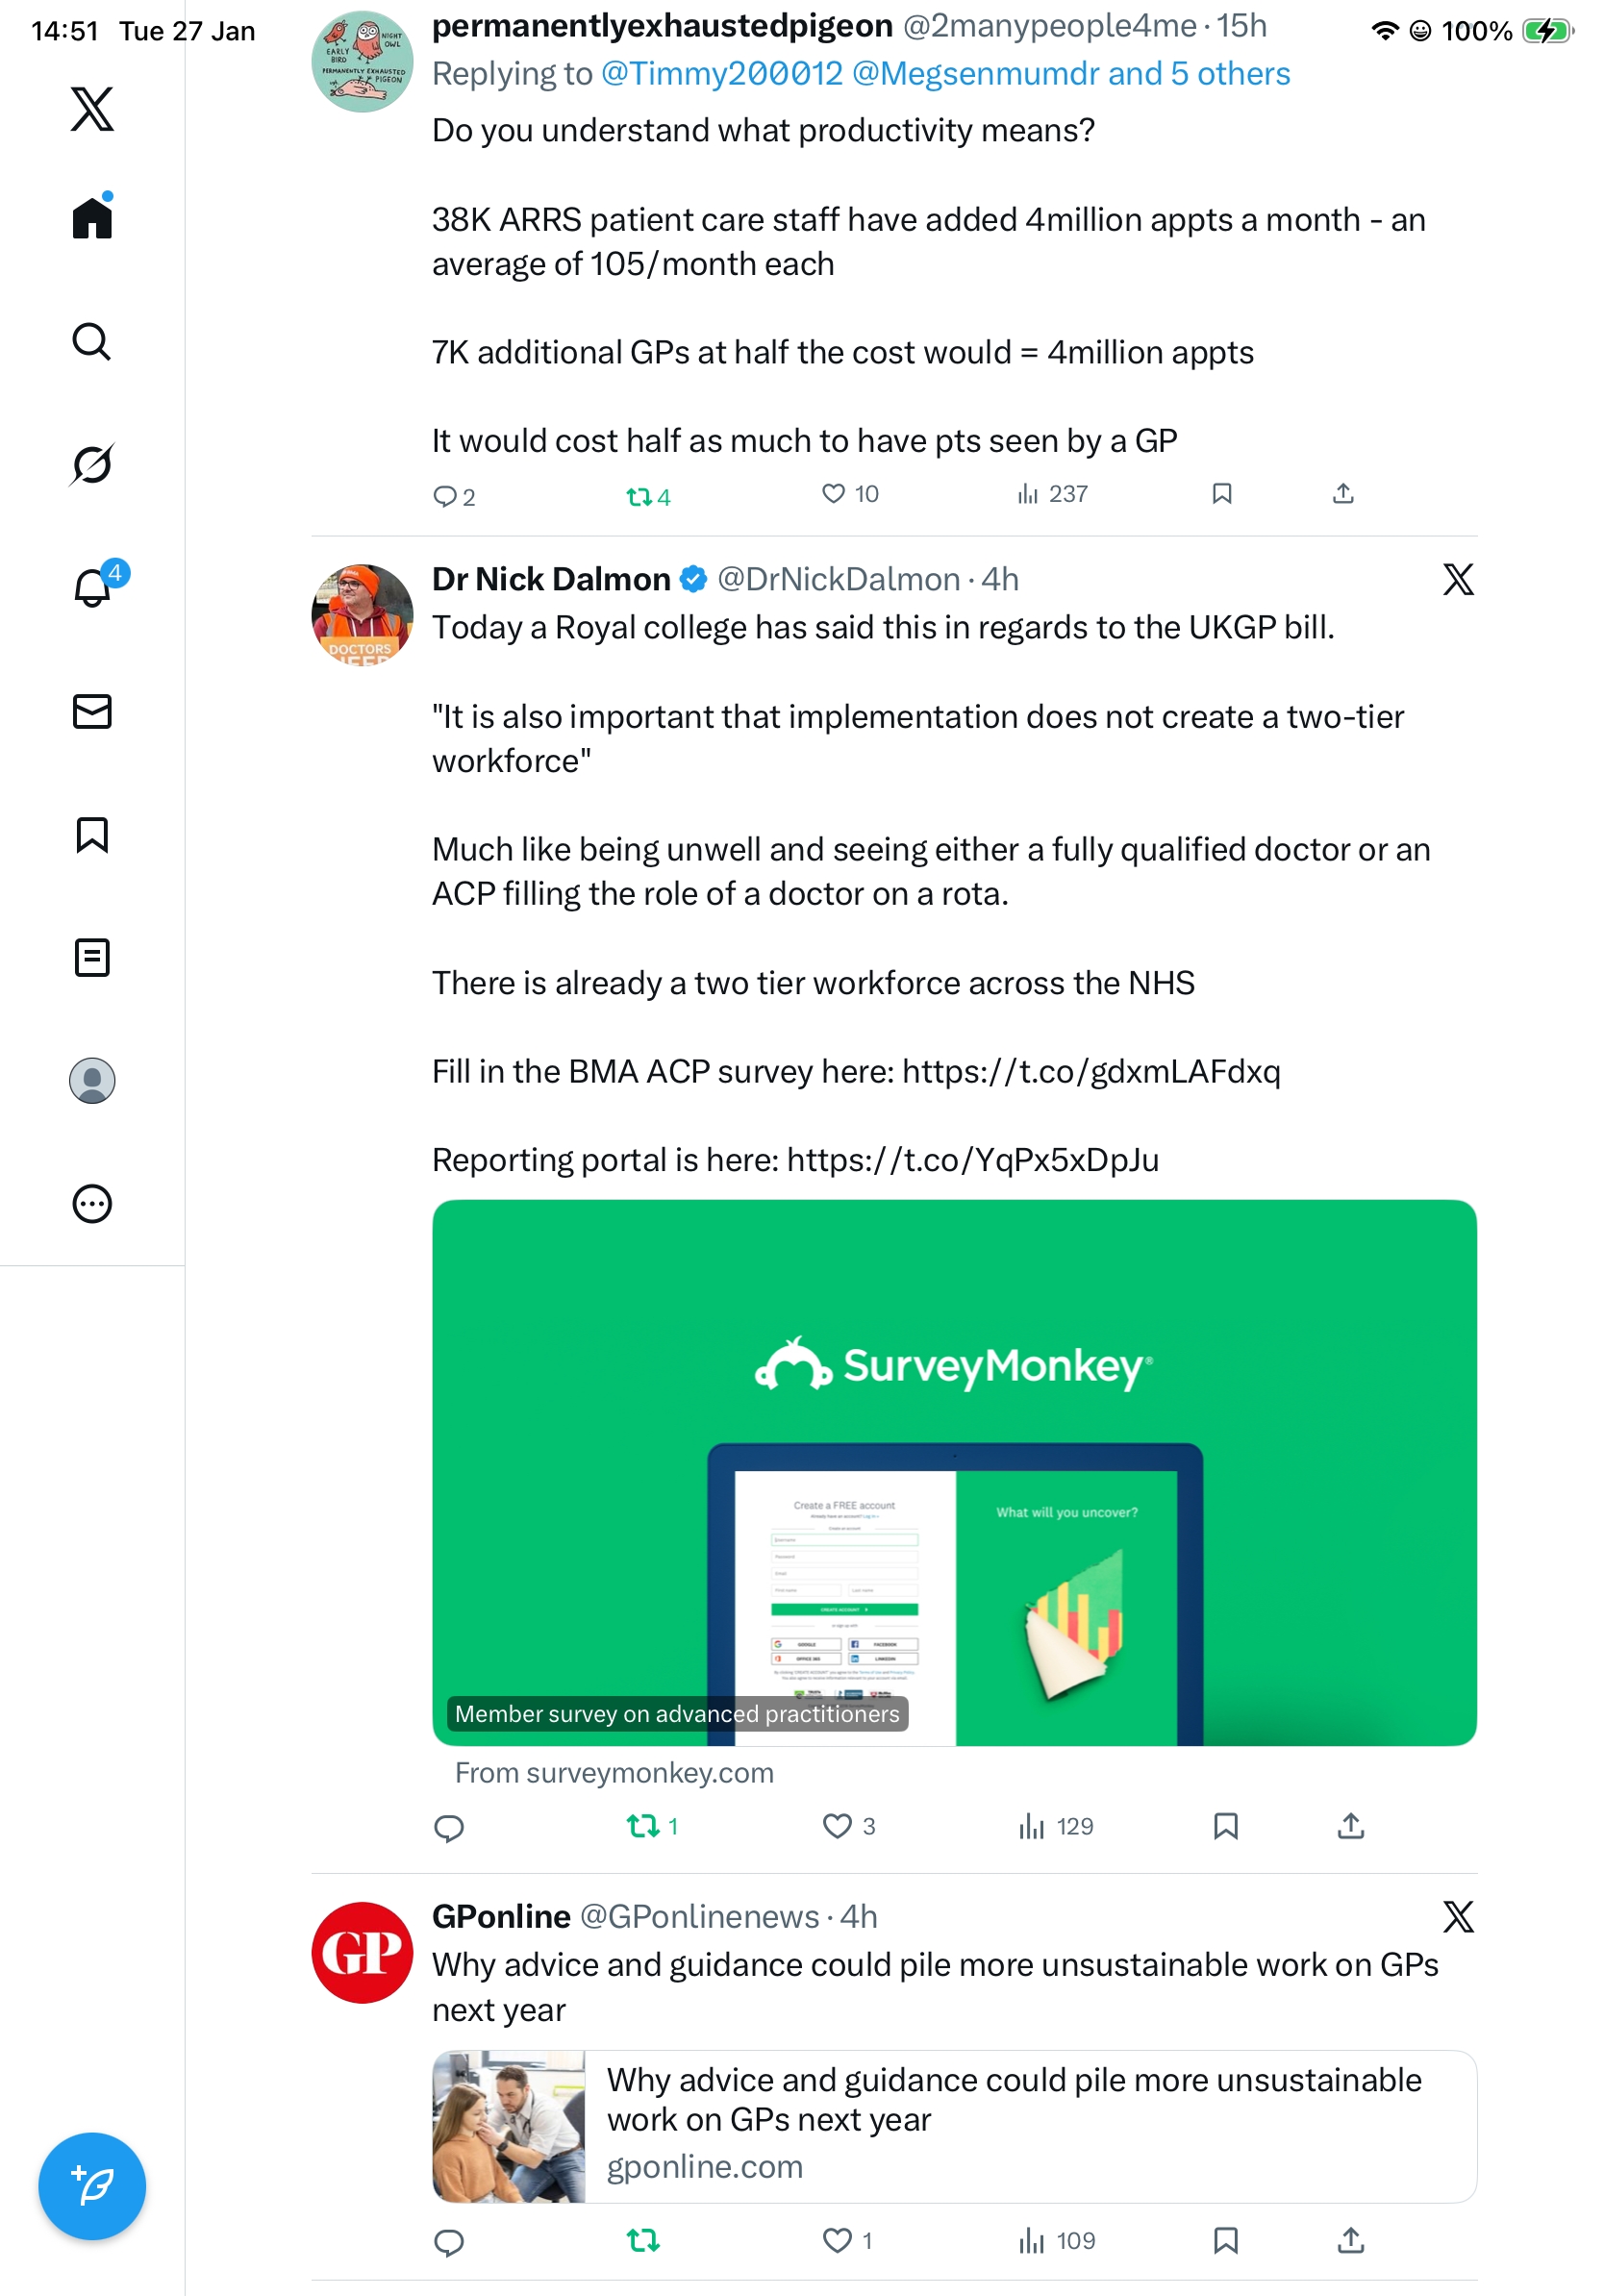Like Dr Nick Dalmon's post
This screenshot has height=2296, width=1604.
point(848,1825)
